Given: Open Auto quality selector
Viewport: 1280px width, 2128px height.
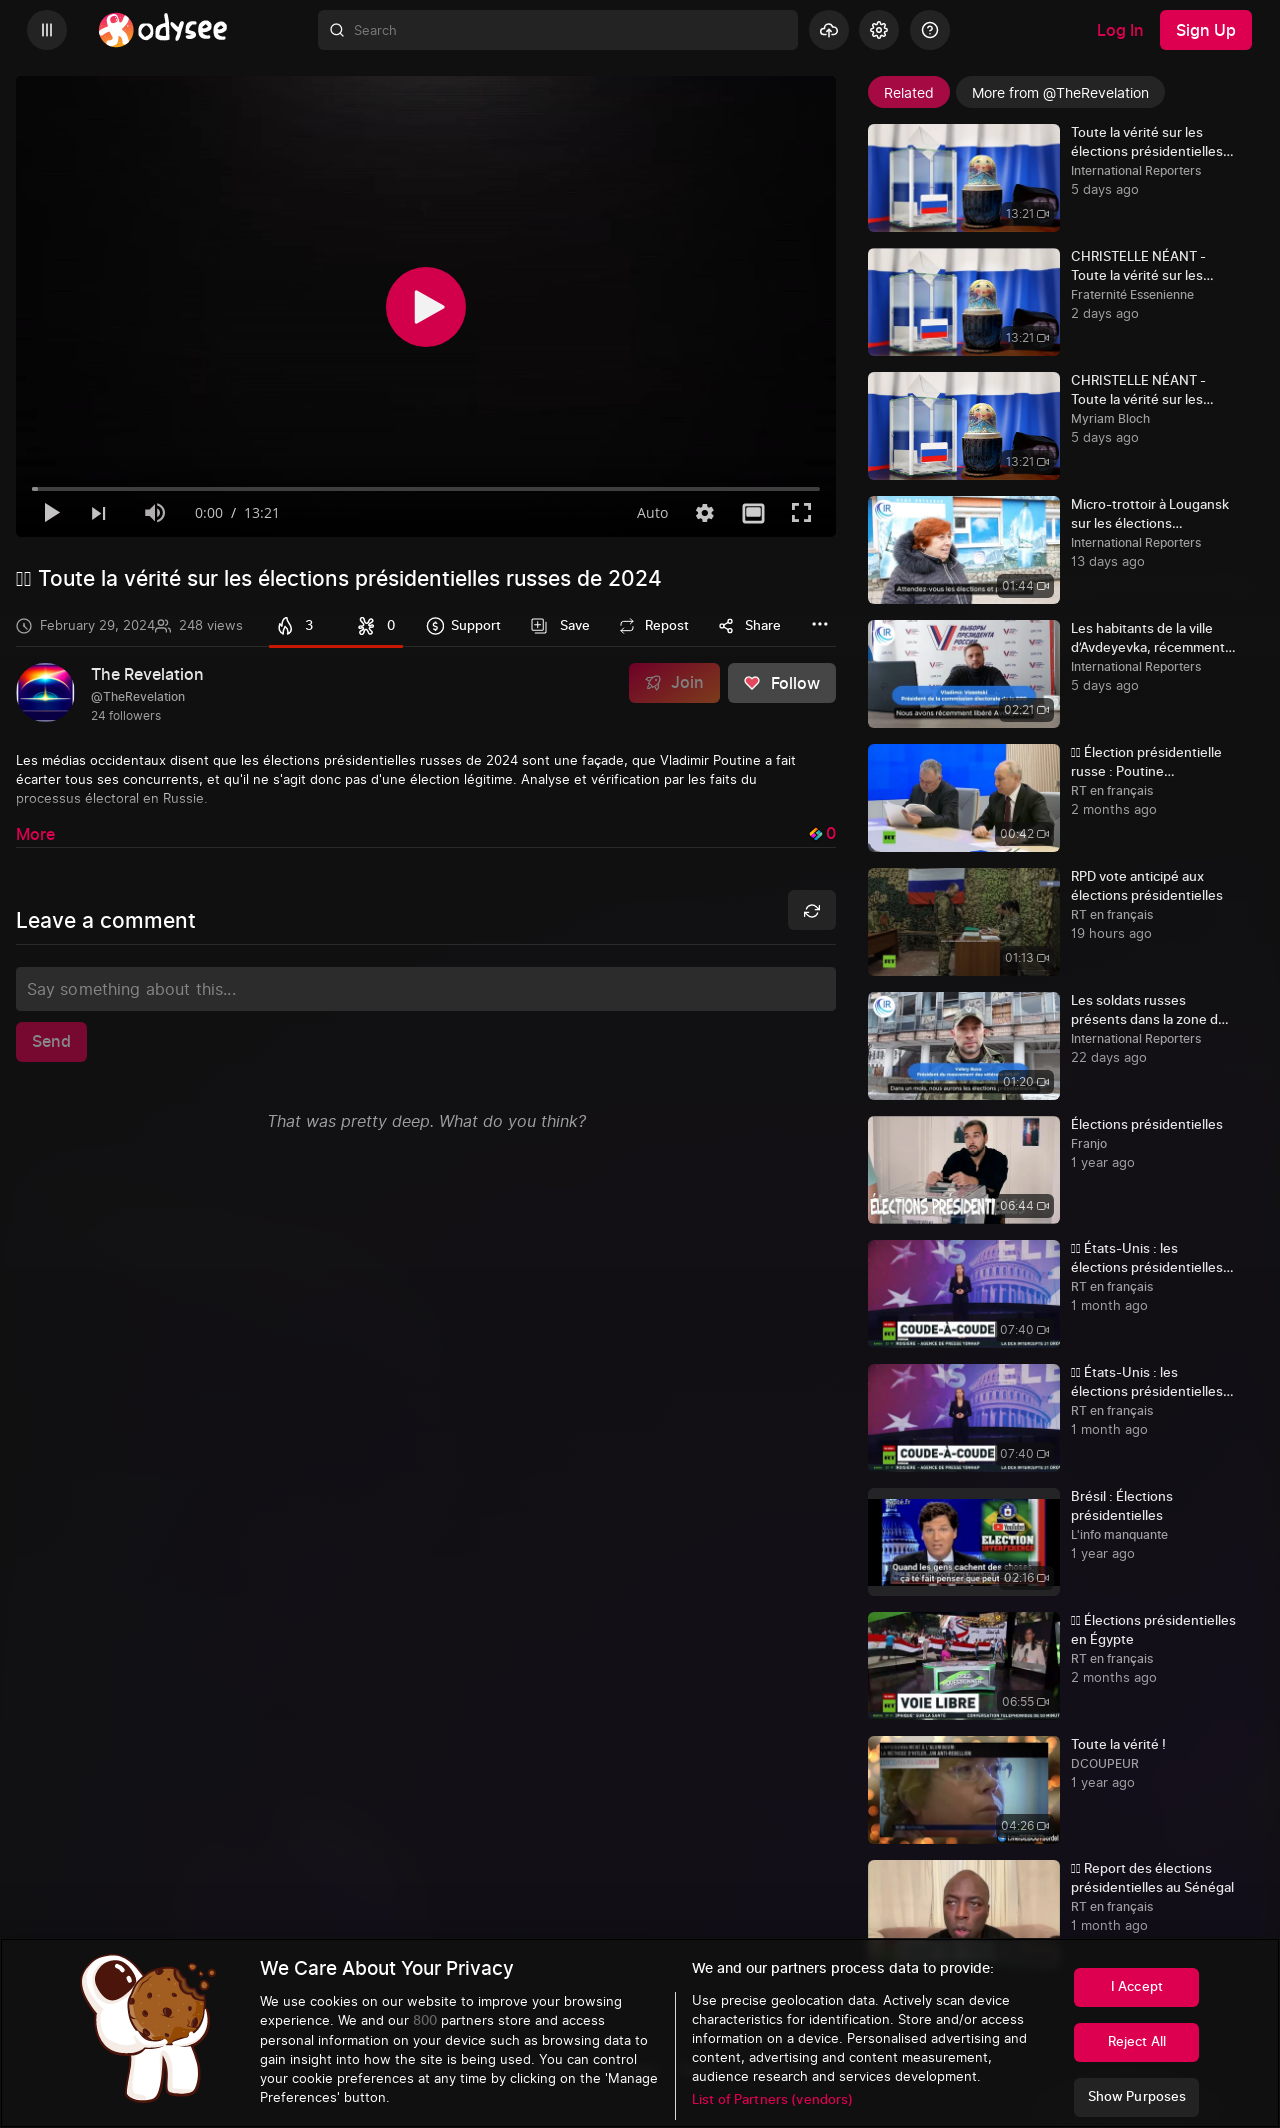Looking at the screenshot, I should click(x=652, y=513).
